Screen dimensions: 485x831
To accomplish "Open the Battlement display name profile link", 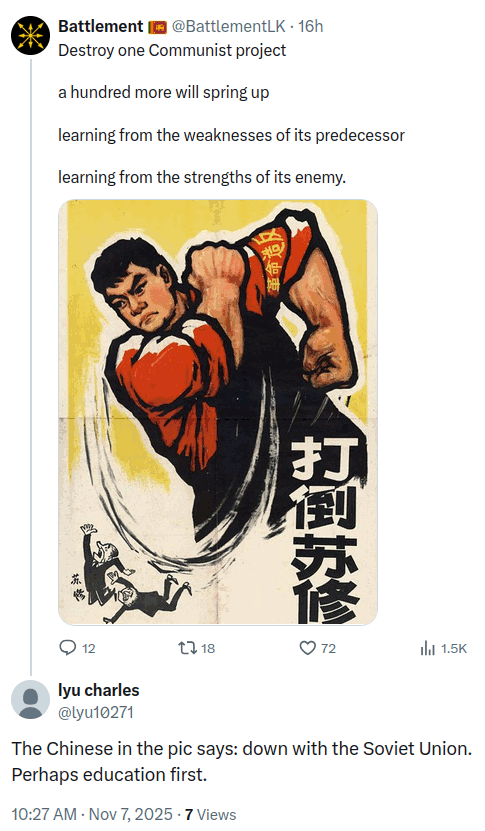I will point(101,26).
